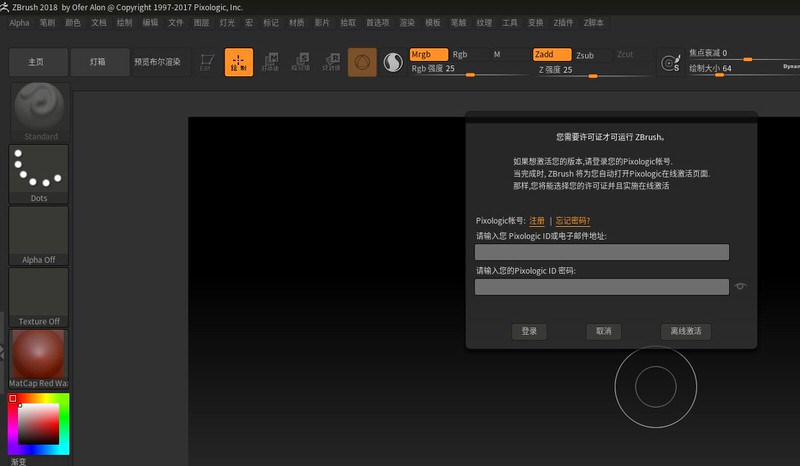Click the 预览布尔渲染 button
This screenshot has width=800, height=466.
(x=161, y=62)
